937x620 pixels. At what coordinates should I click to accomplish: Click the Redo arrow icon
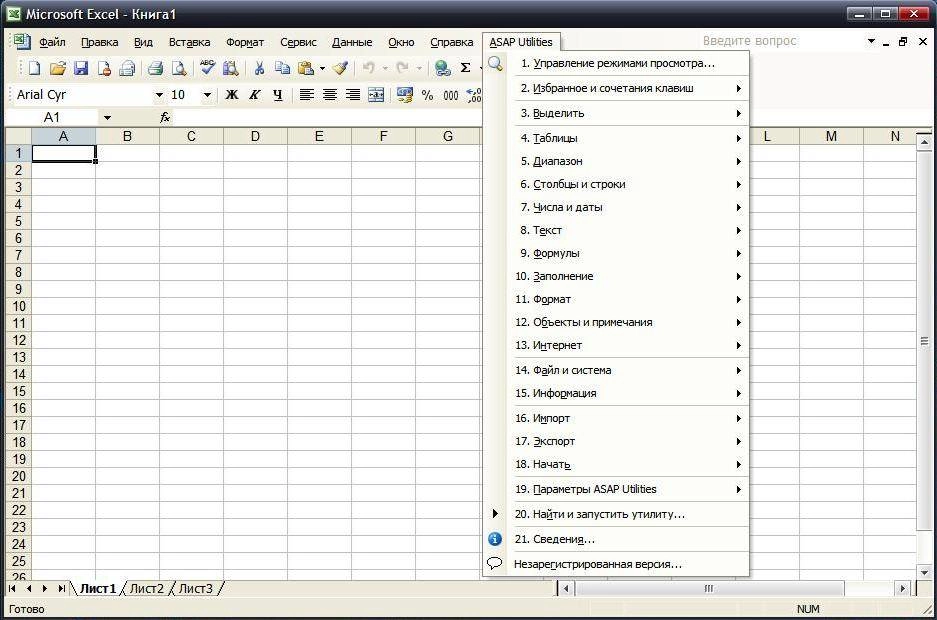coord(403,68)
